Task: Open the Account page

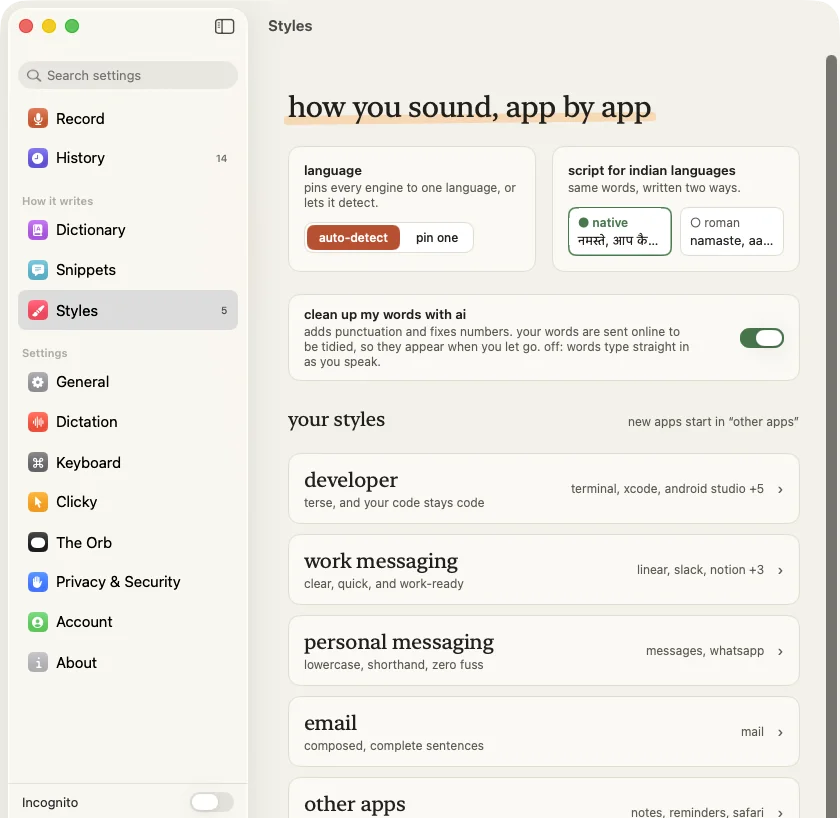Action: [x=84, y=622]
